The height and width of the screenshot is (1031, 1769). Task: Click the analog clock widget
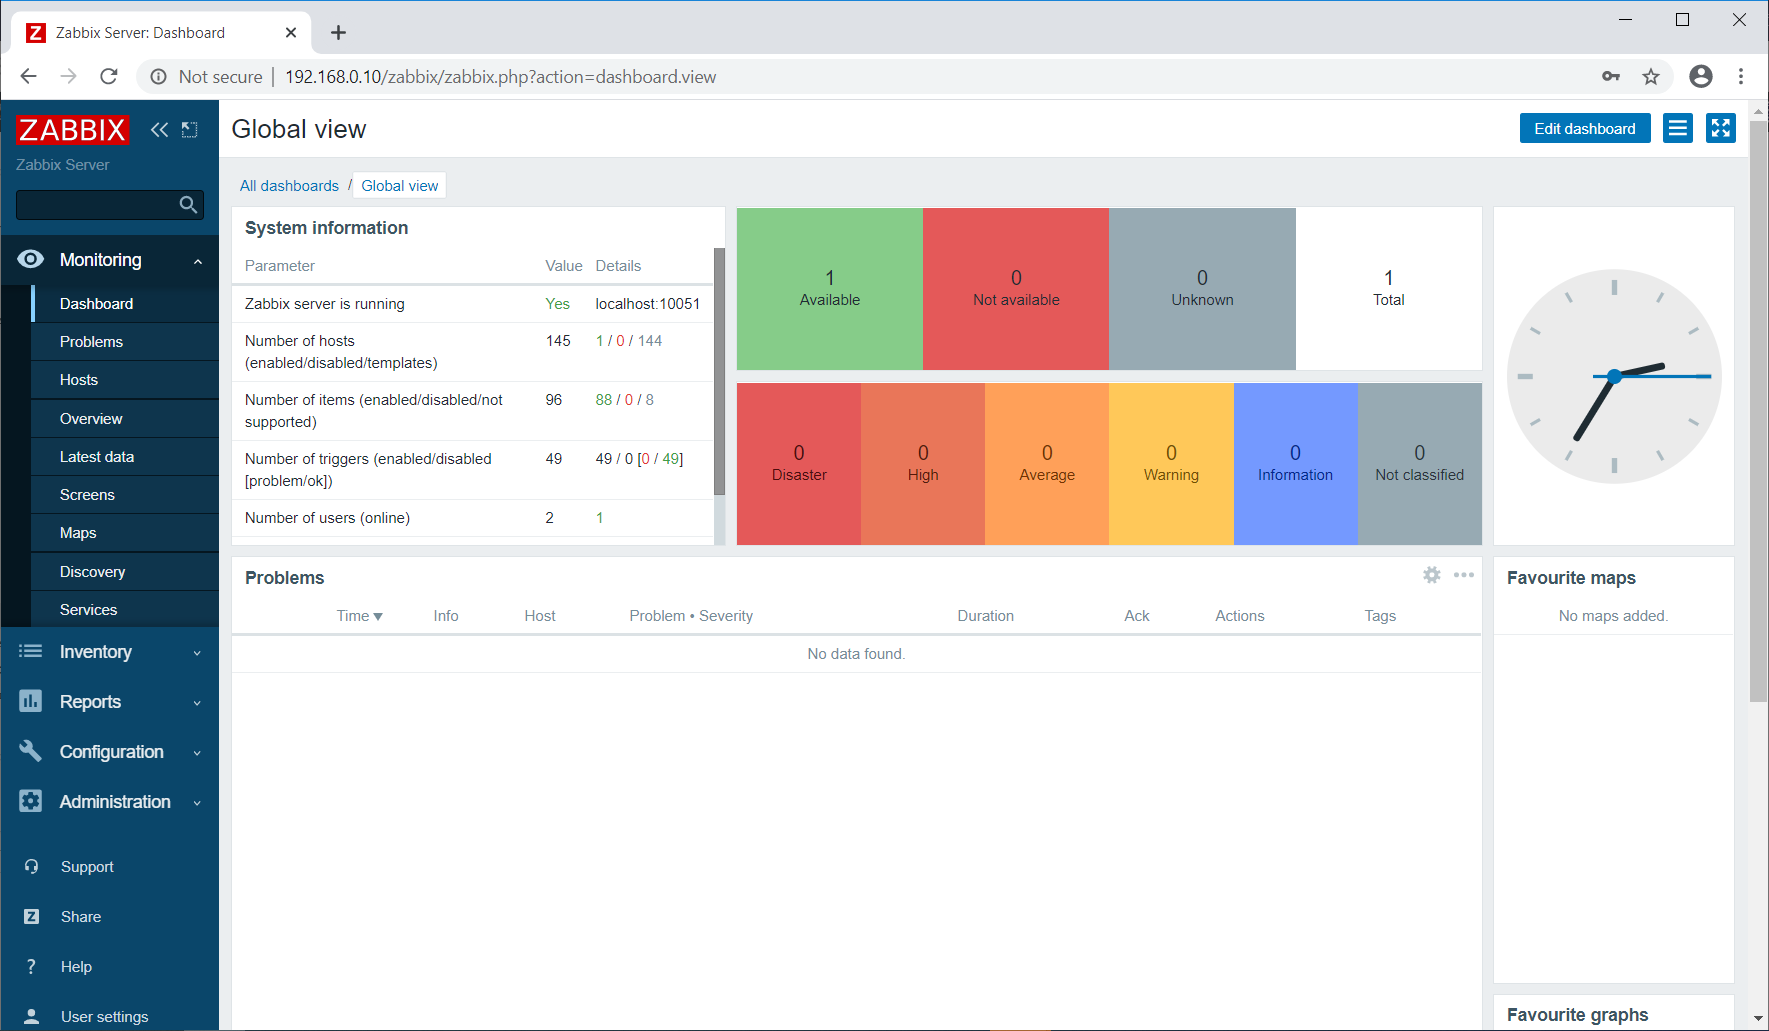(1614, 376)
